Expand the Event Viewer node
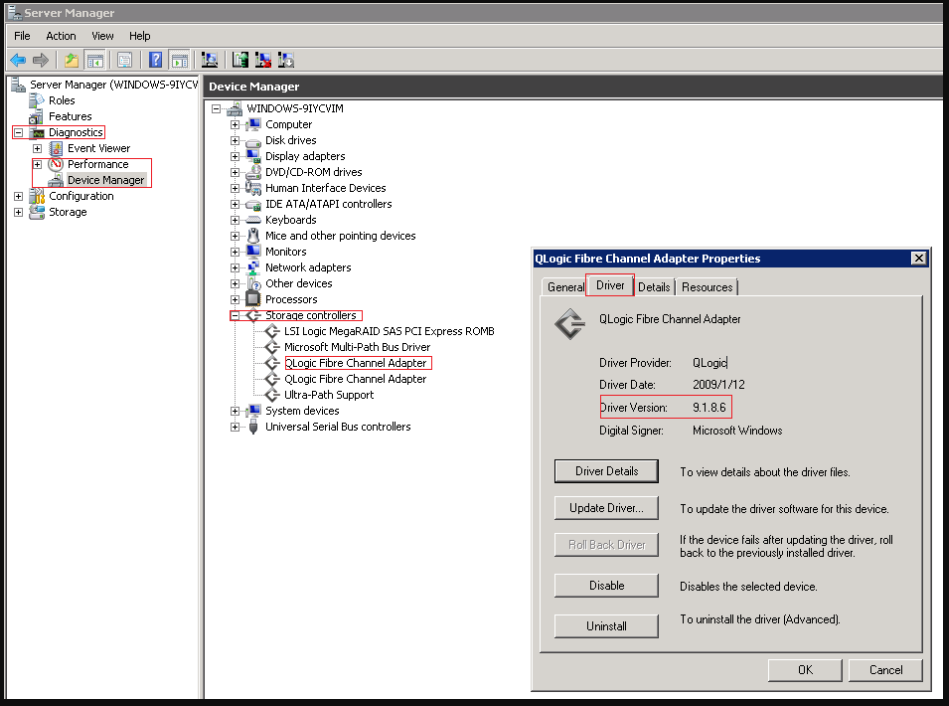The height and width of the screenshot is (706, 949). [38, 148]
